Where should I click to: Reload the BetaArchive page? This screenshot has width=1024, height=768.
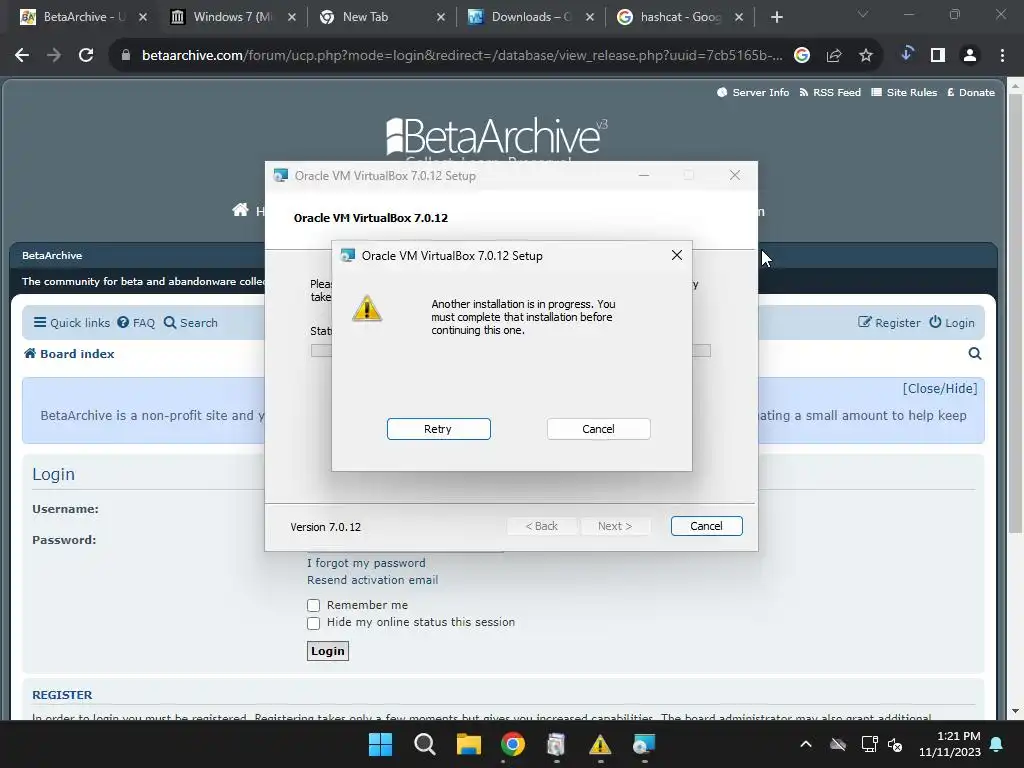point(86,56)
